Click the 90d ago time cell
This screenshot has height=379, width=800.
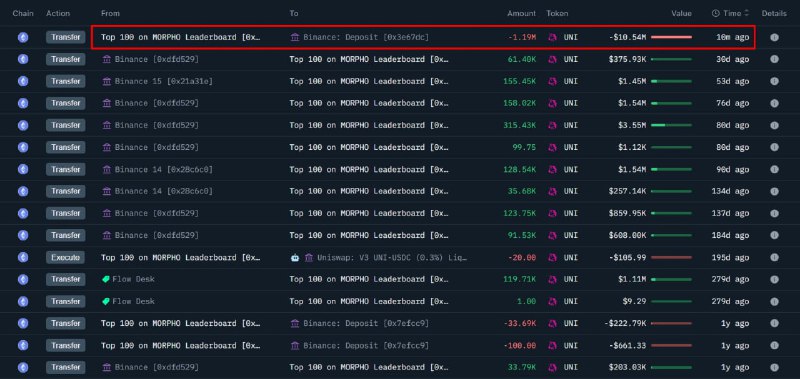[732, 169]
